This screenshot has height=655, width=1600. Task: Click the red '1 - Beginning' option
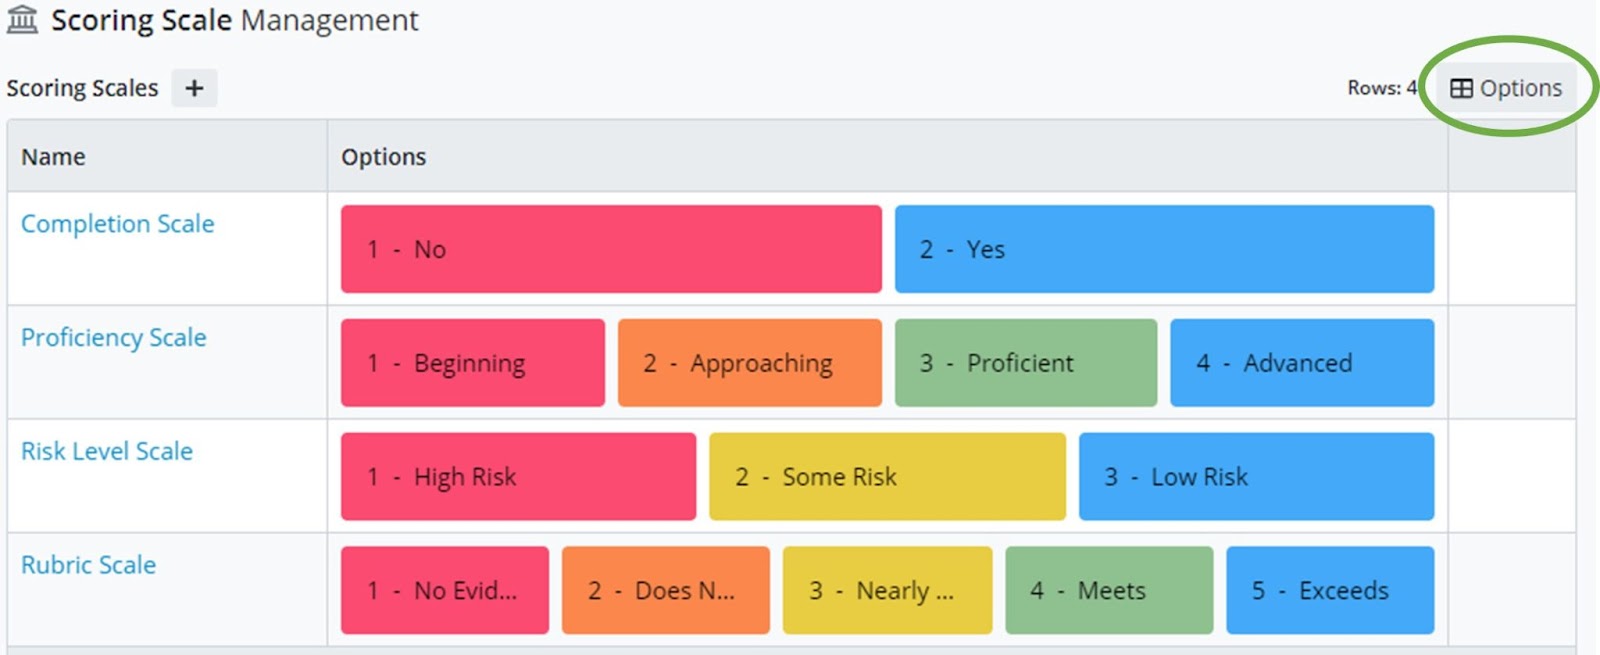(472, 363)
